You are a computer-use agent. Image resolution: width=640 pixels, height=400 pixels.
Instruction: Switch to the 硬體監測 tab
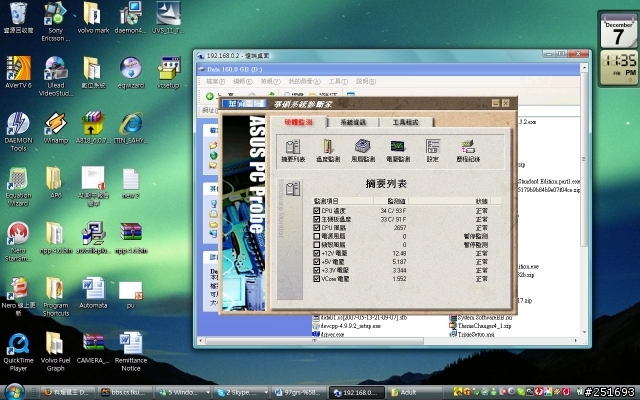tap(299, 122)
